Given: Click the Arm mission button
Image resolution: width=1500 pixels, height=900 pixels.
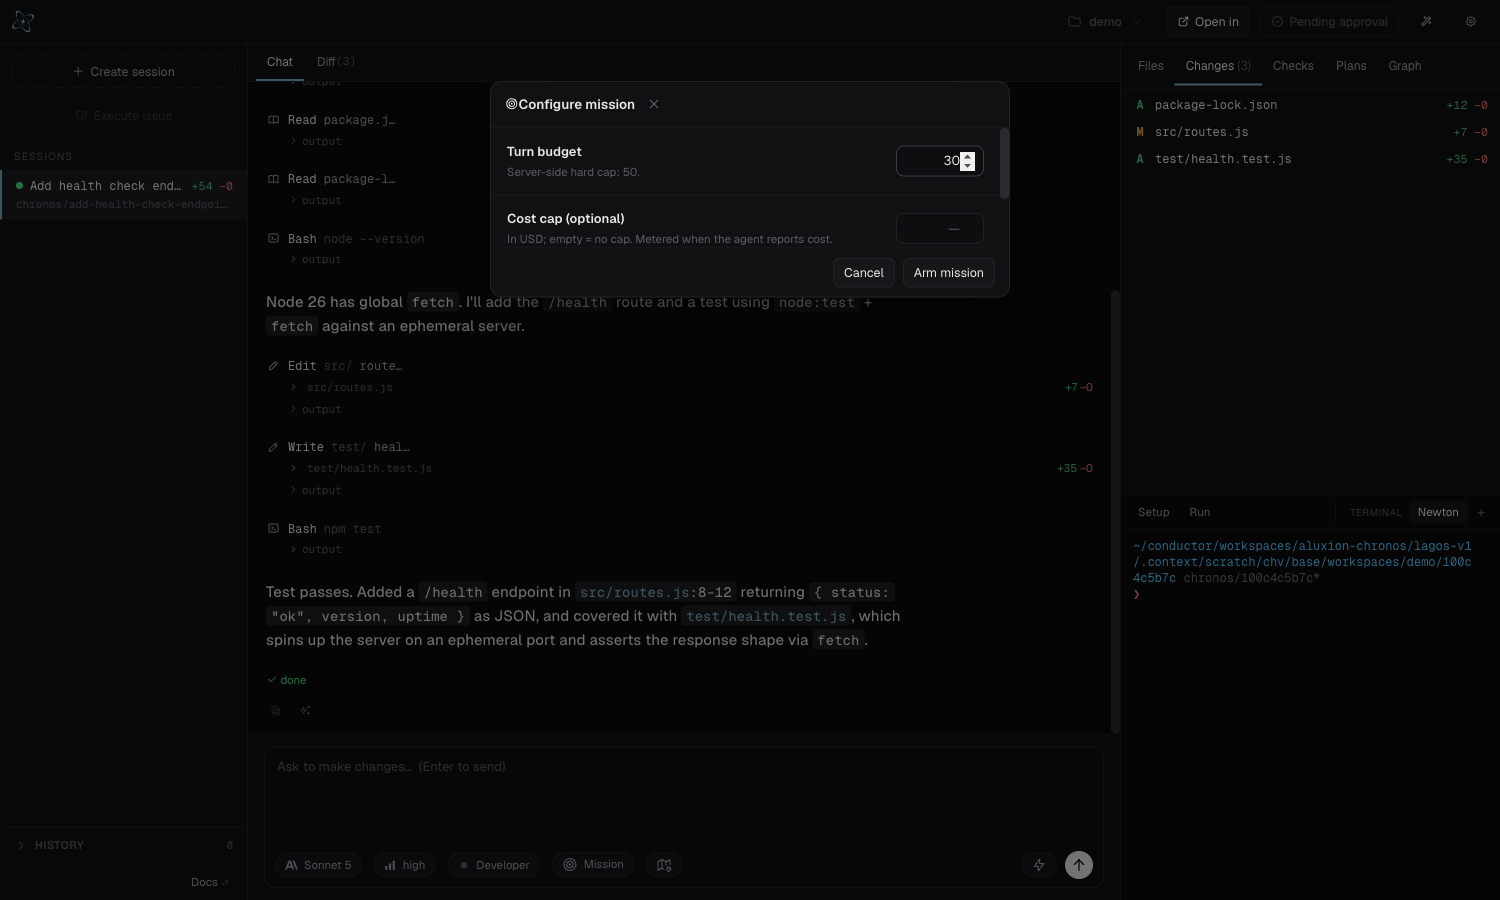Looking at the screenshot, I should [948, 273].
